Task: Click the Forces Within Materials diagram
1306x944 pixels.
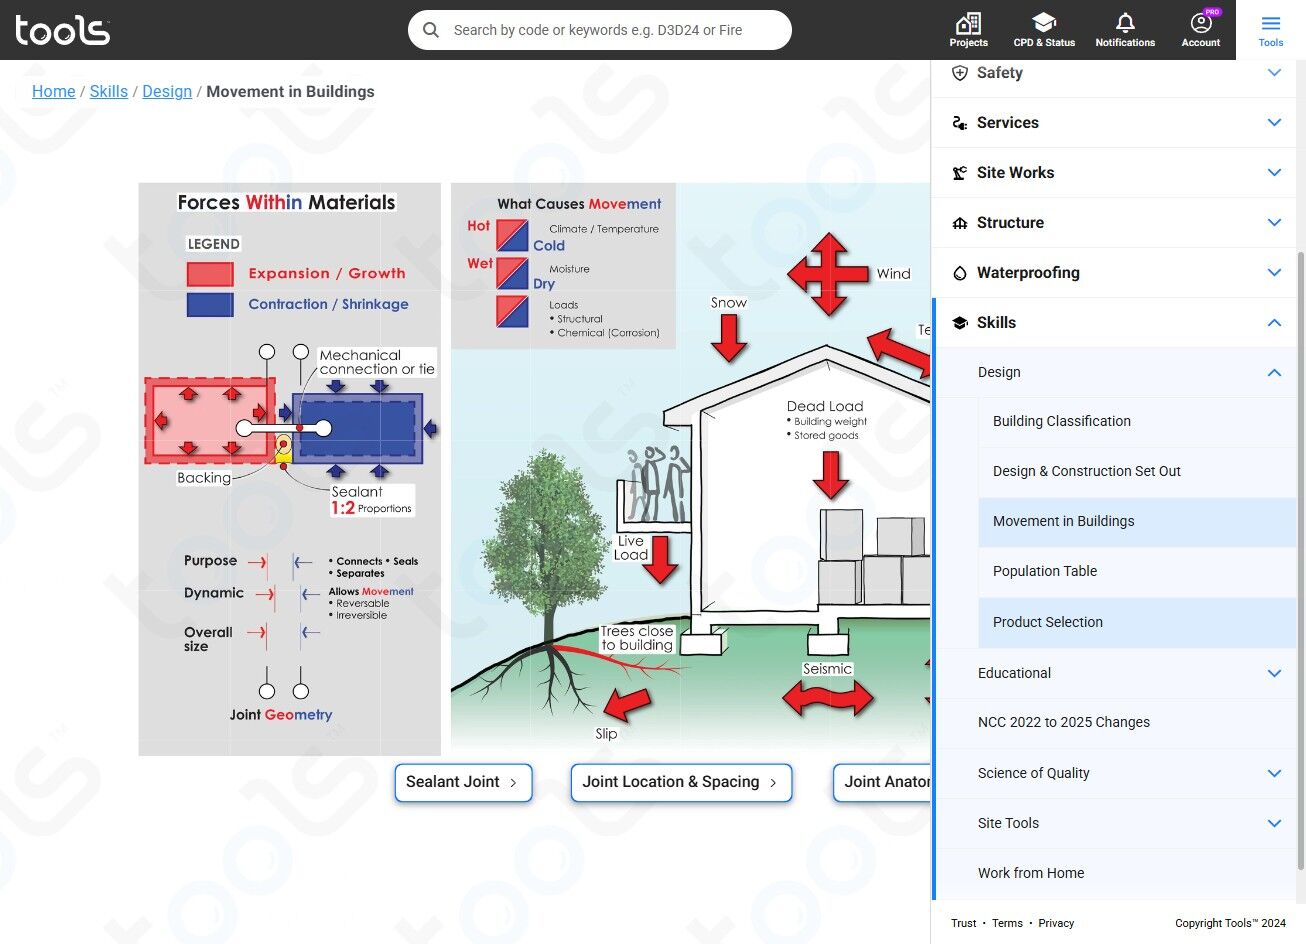Action: [x=290, y=469]
